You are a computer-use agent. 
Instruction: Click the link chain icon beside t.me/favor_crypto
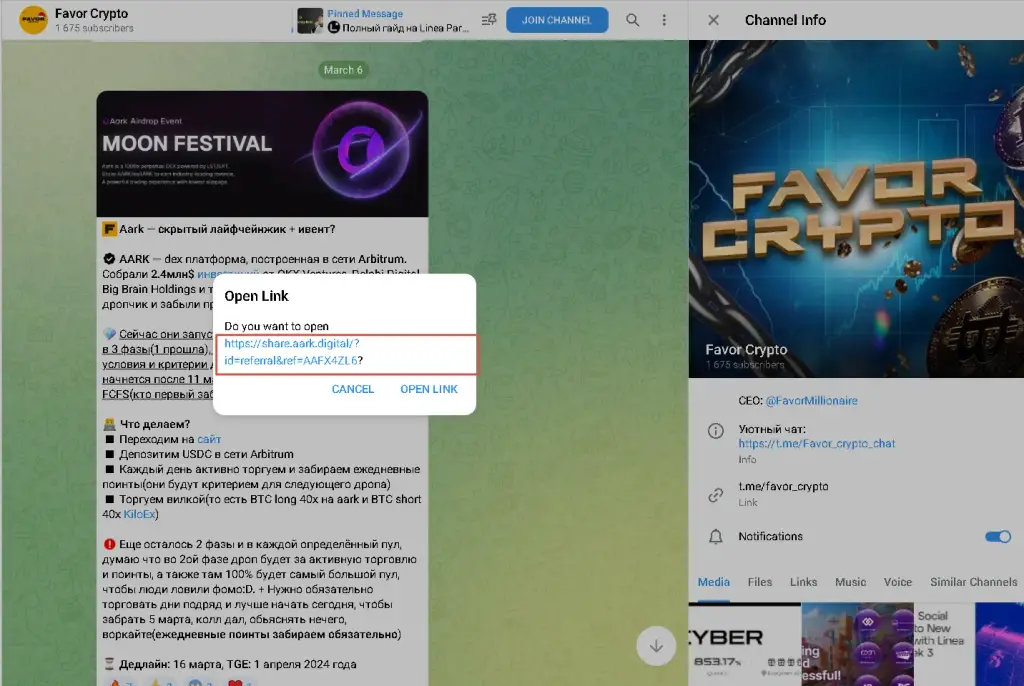[x=716, y=495]
